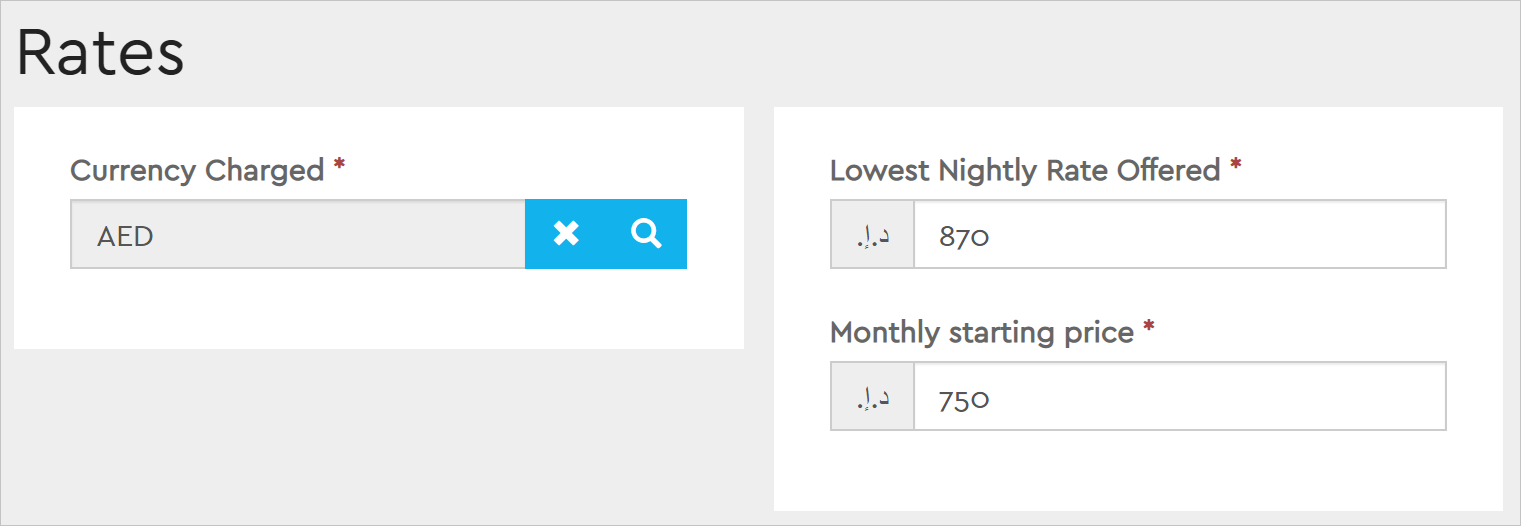The width and height of the screenshot is (1521, 526).
Task: Click the Lowest Nightly Rate Offered label
Action: (x=1025, y=171)
